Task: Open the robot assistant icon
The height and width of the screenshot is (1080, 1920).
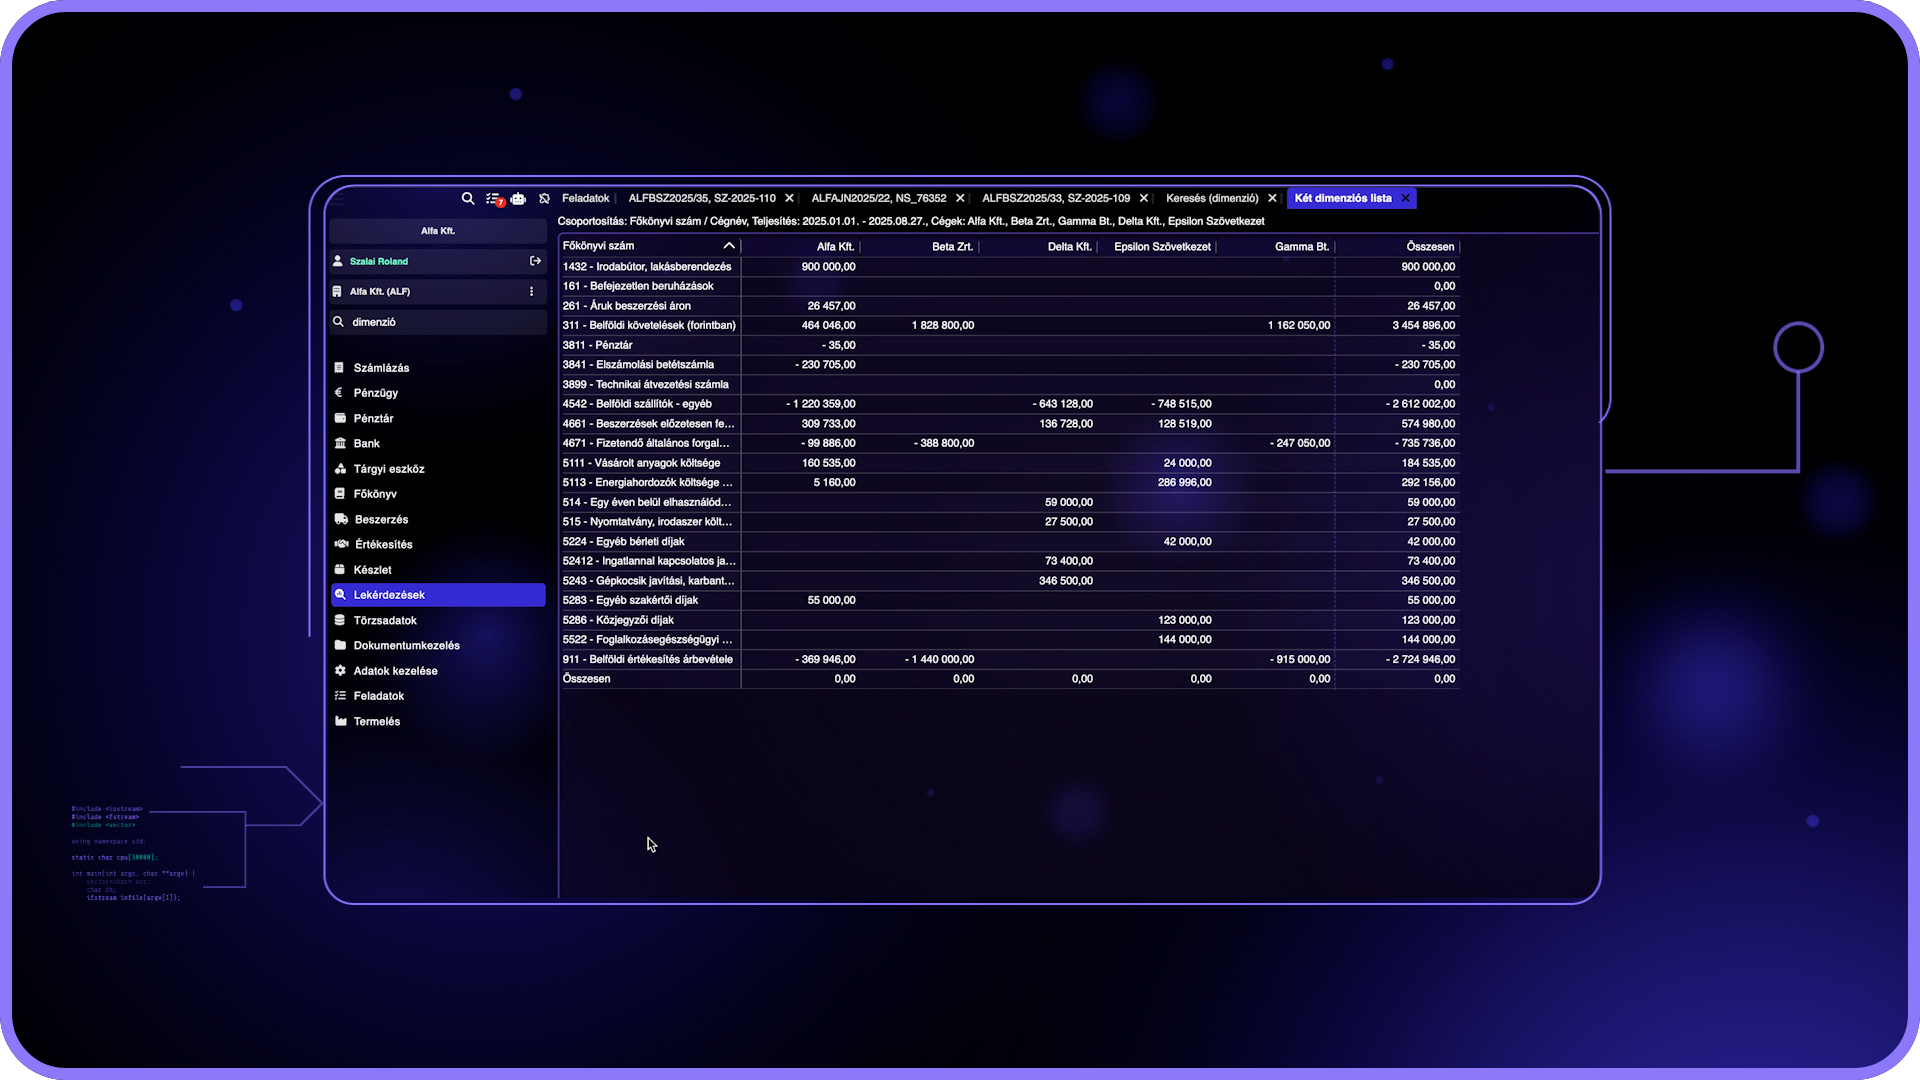Action: pos(518,198)
